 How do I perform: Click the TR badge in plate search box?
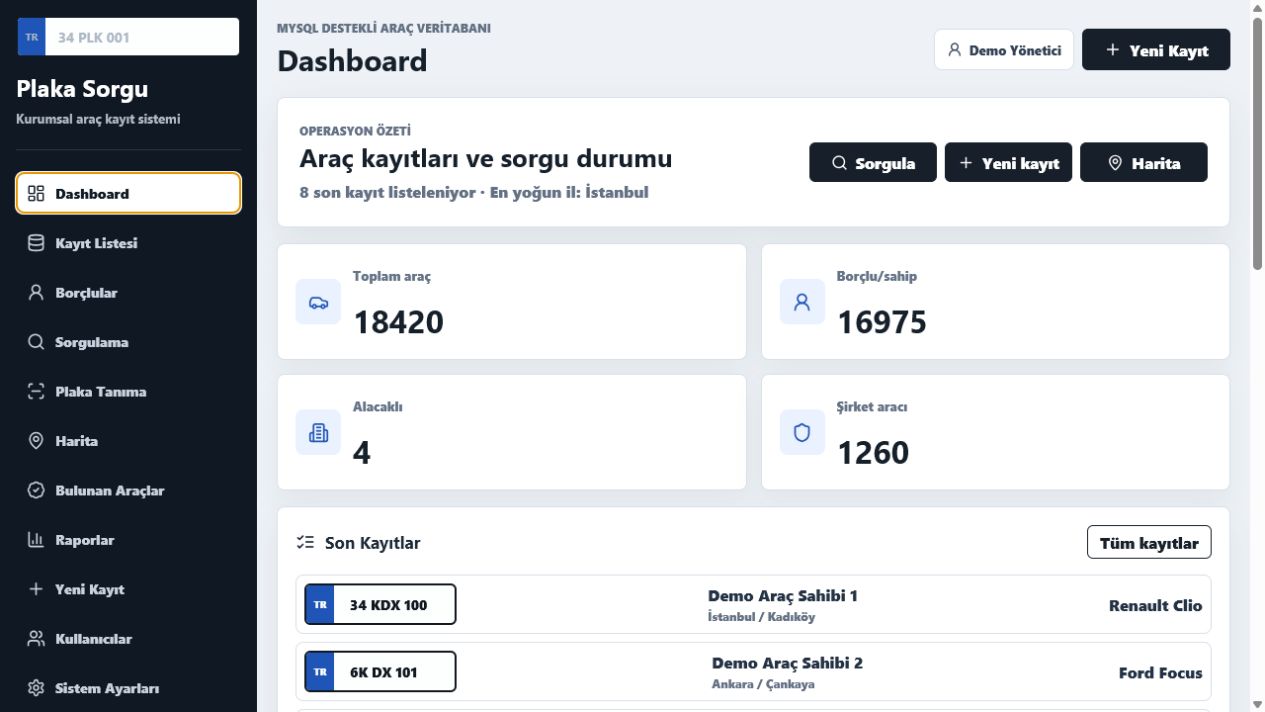[32, 37]
